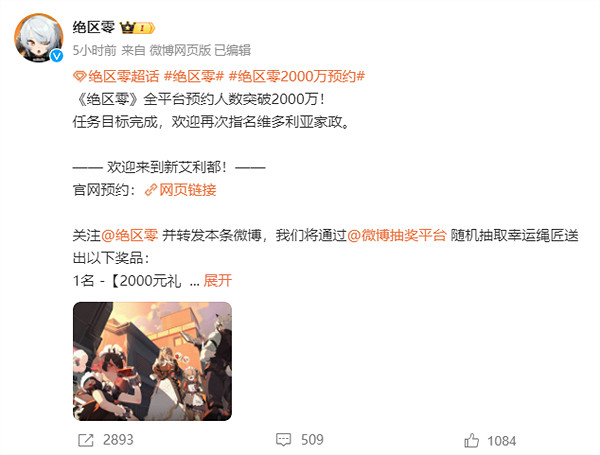
Task: Enlarge the attached artwork thumbnail
Action: pos(152,361)
